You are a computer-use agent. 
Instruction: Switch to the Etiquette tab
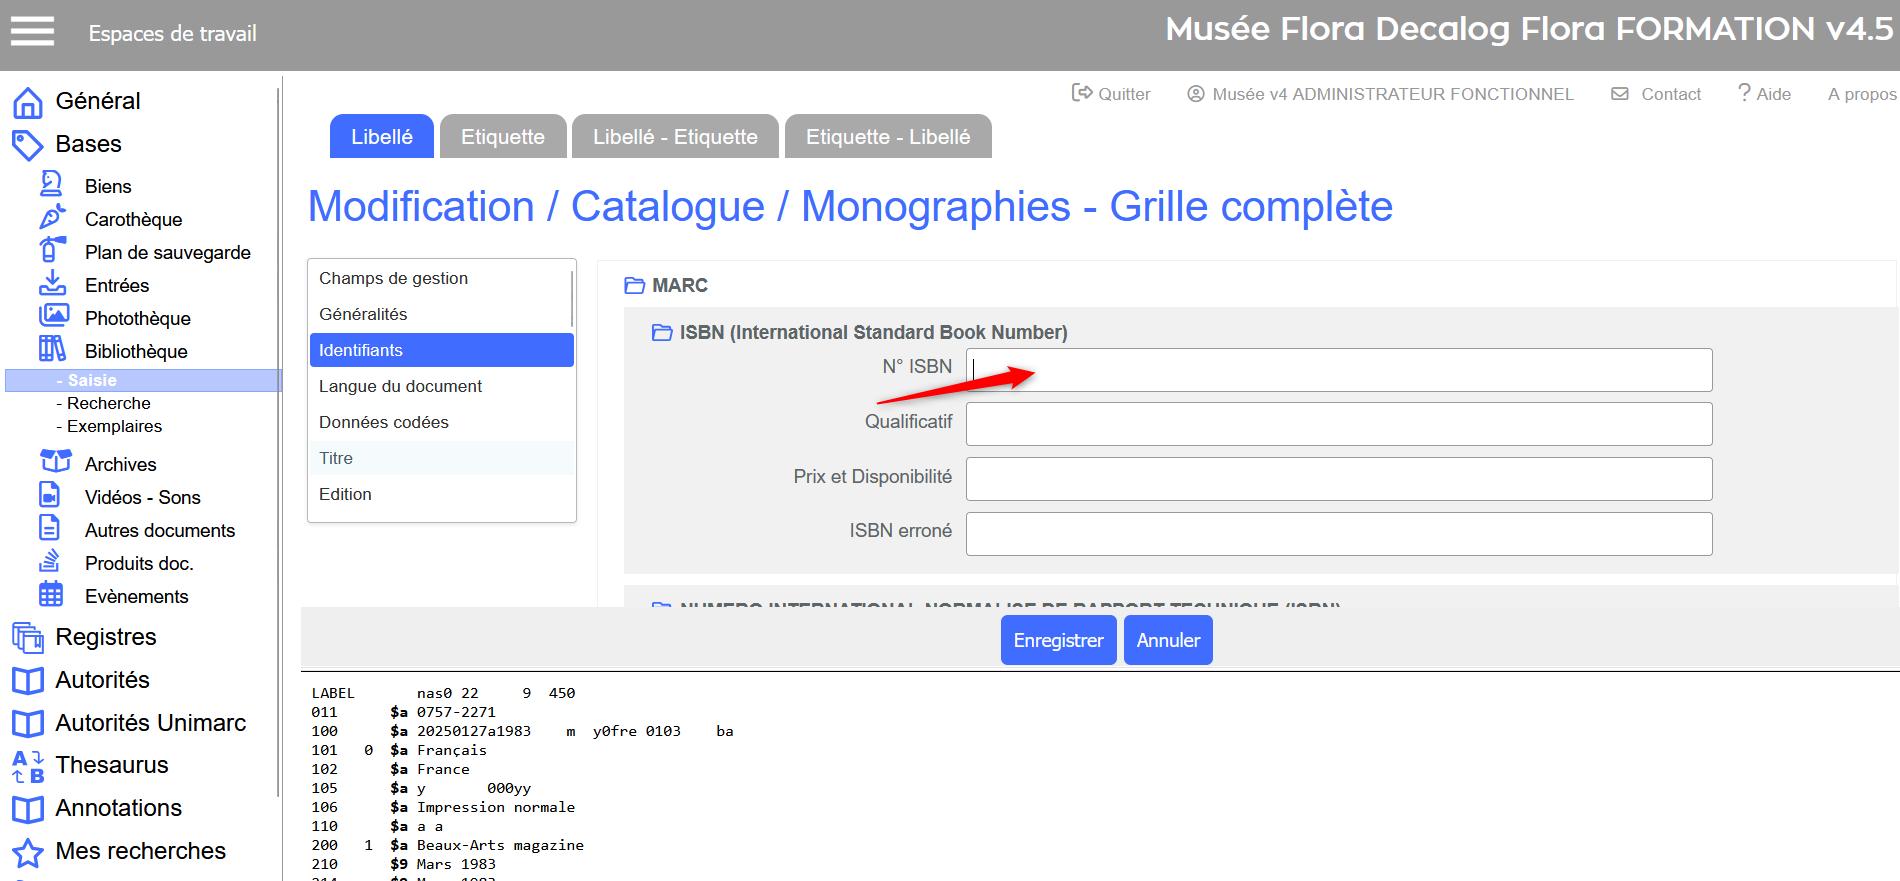click(502, 137)
